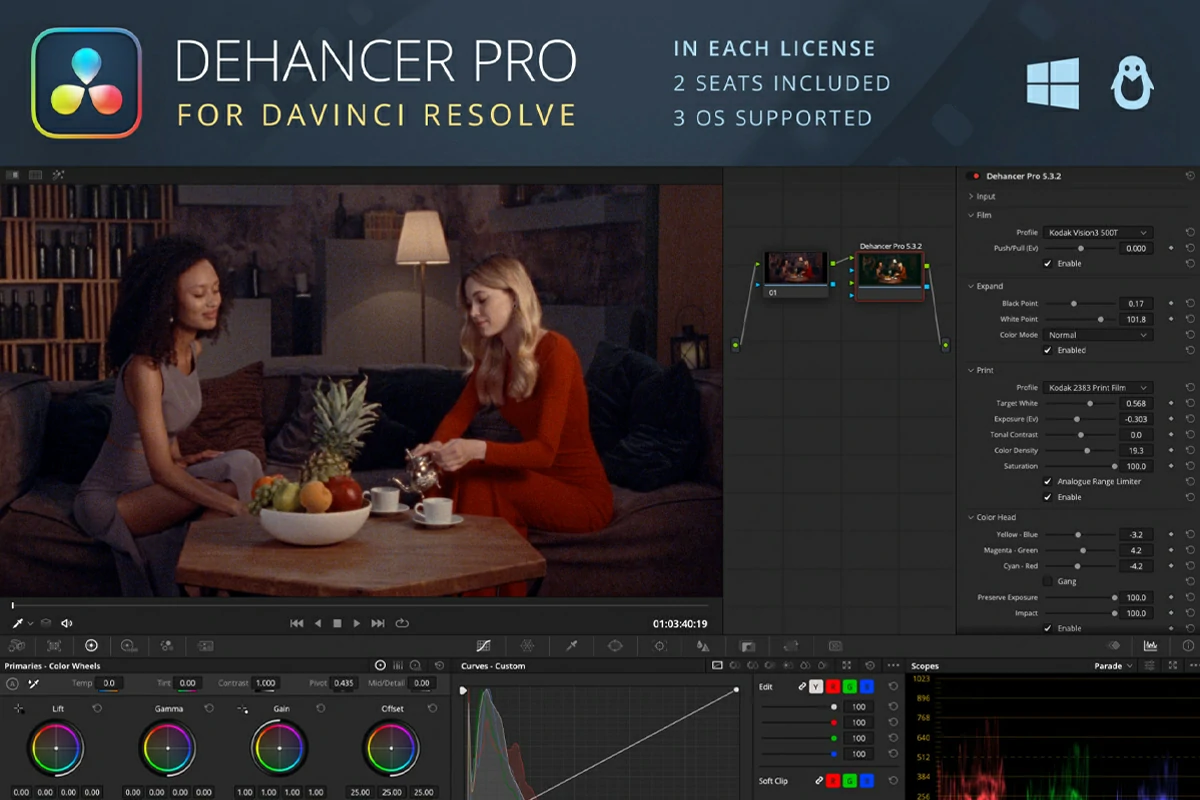Select the viewer qualifier eyedropper tool
Viewport: 1200px width, 800px height.
(16, 623)
